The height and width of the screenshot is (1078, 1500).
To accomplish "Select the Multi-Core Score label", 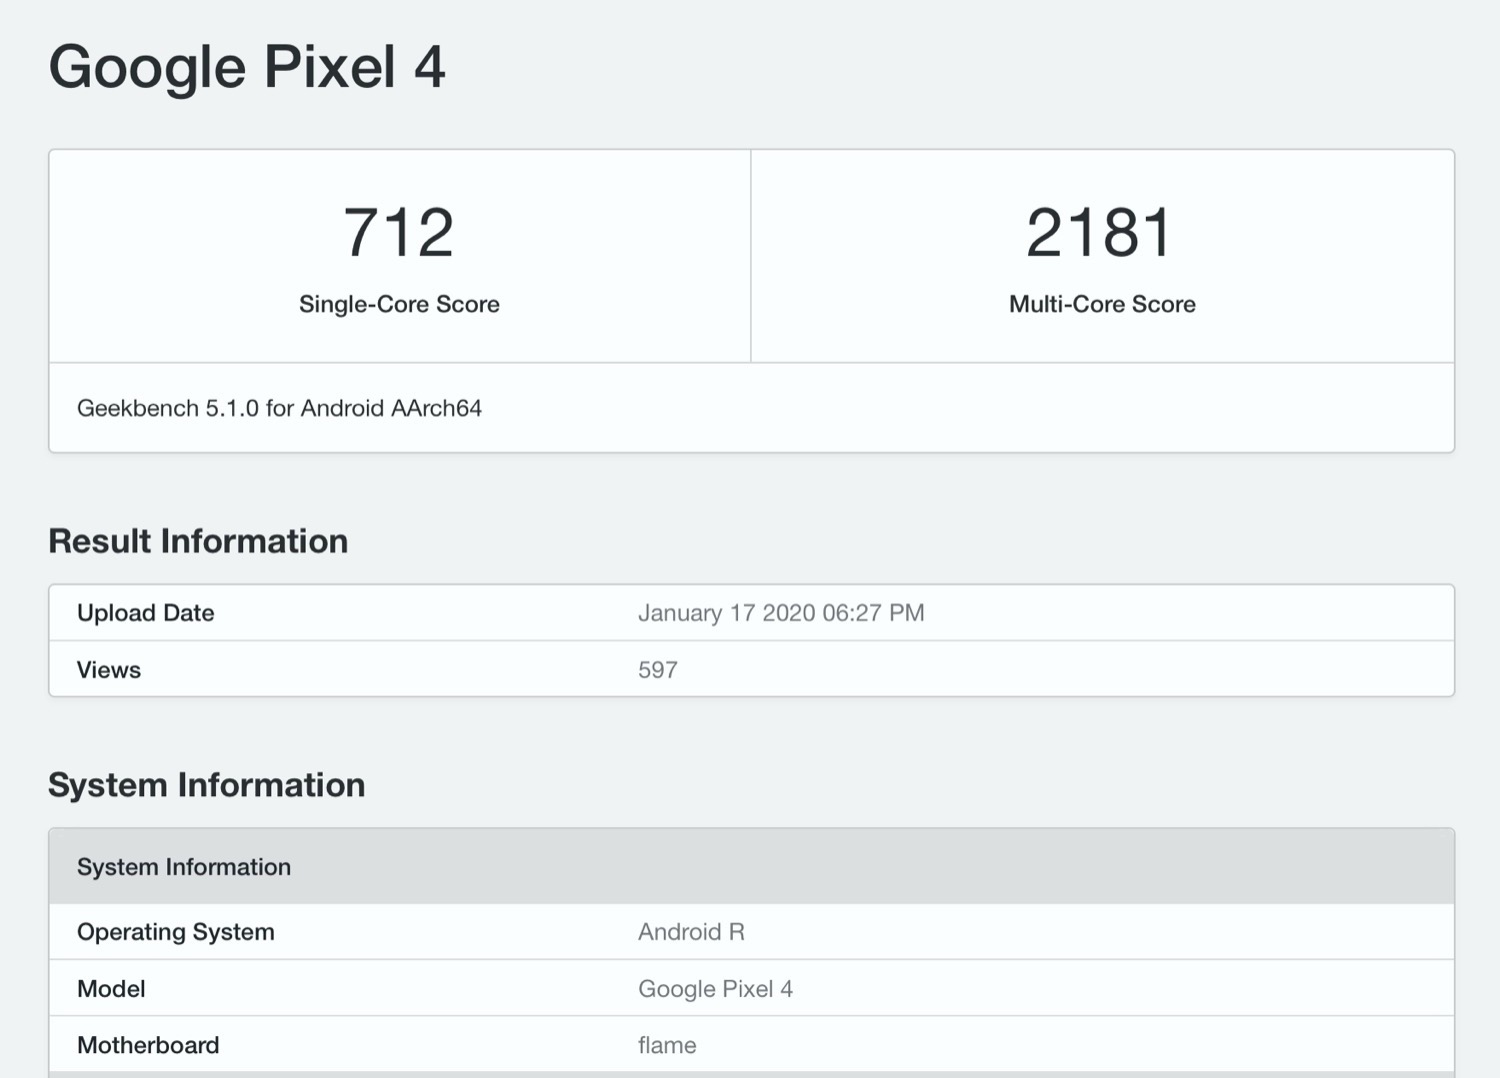I will [x=1102, y=304].
